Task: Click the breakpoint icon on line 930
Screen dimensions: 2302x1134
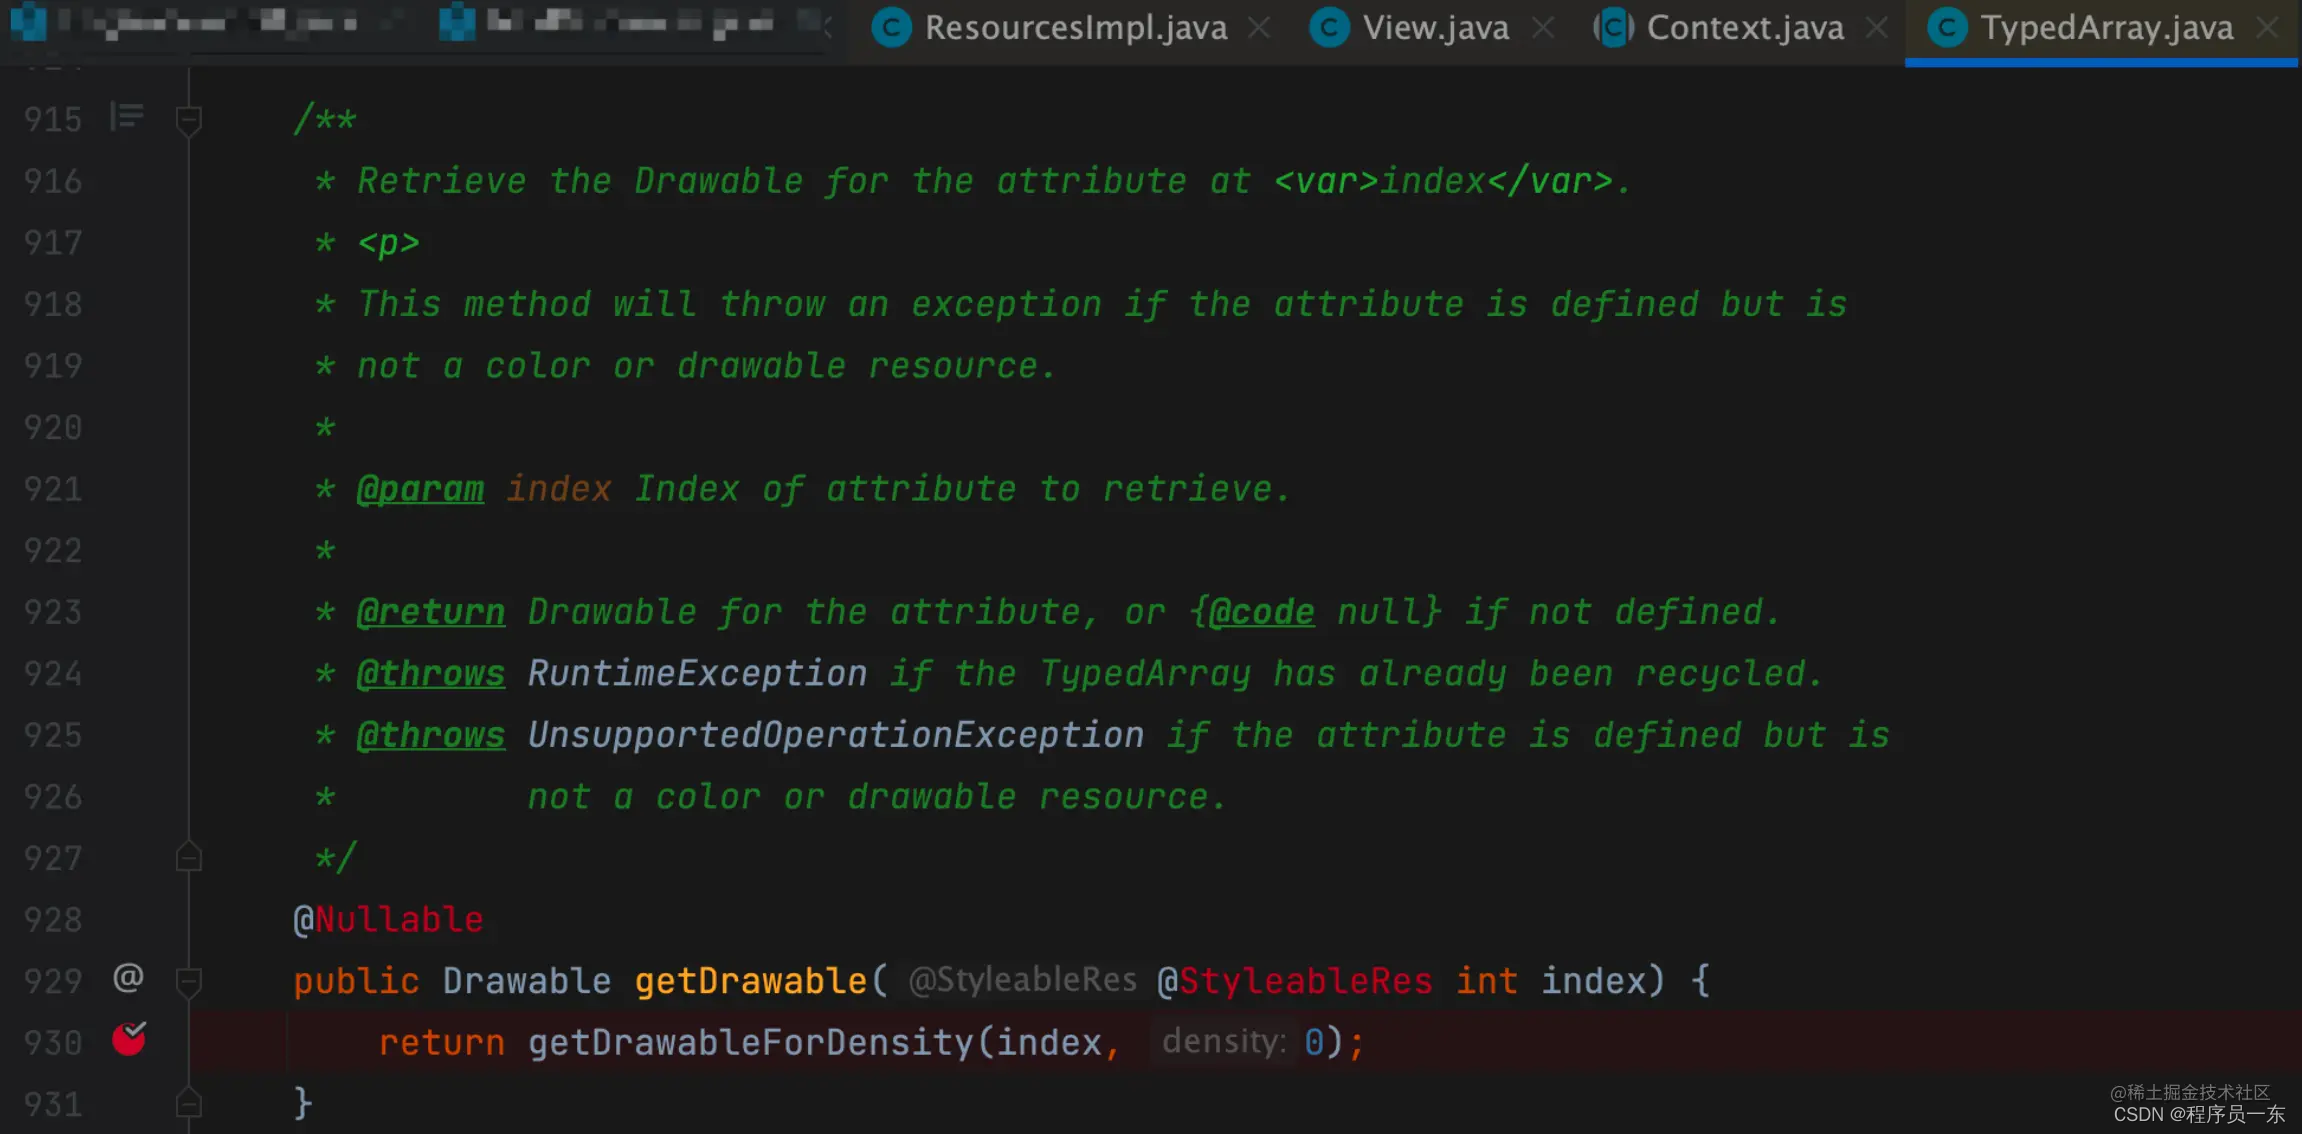Action: click(129, 1039)
